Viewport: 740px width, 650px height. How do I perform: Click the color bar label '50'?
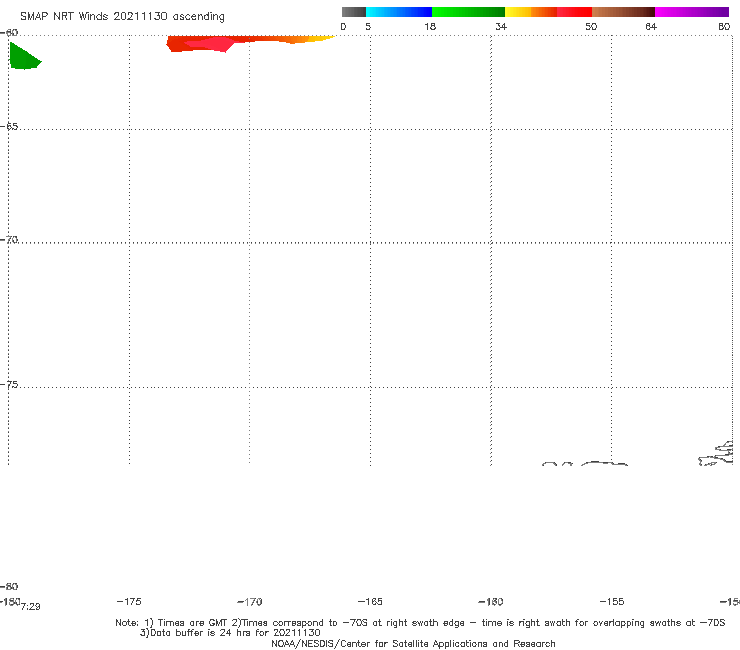(x=591, y=26)
